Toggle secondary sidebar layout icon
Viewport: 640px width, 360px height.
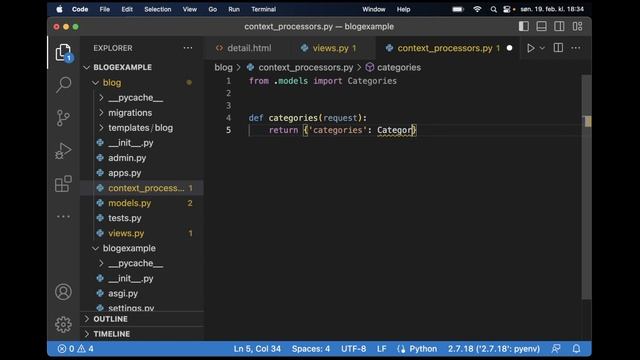[559, 27]
